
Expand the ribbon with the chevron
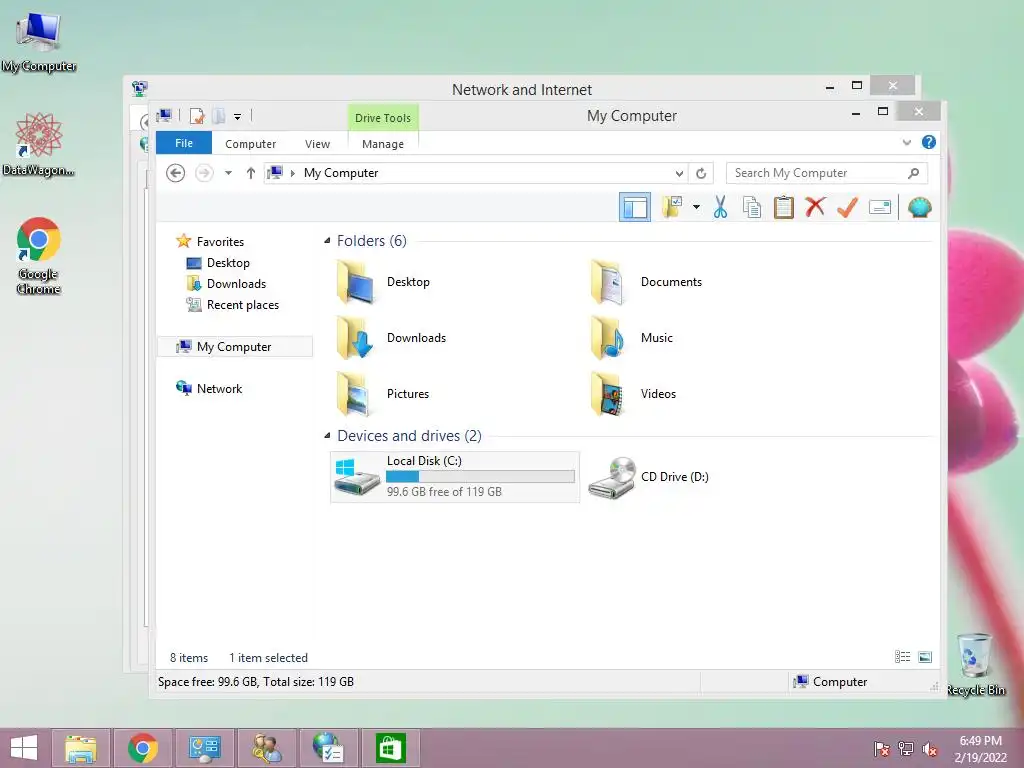(906, 142)
